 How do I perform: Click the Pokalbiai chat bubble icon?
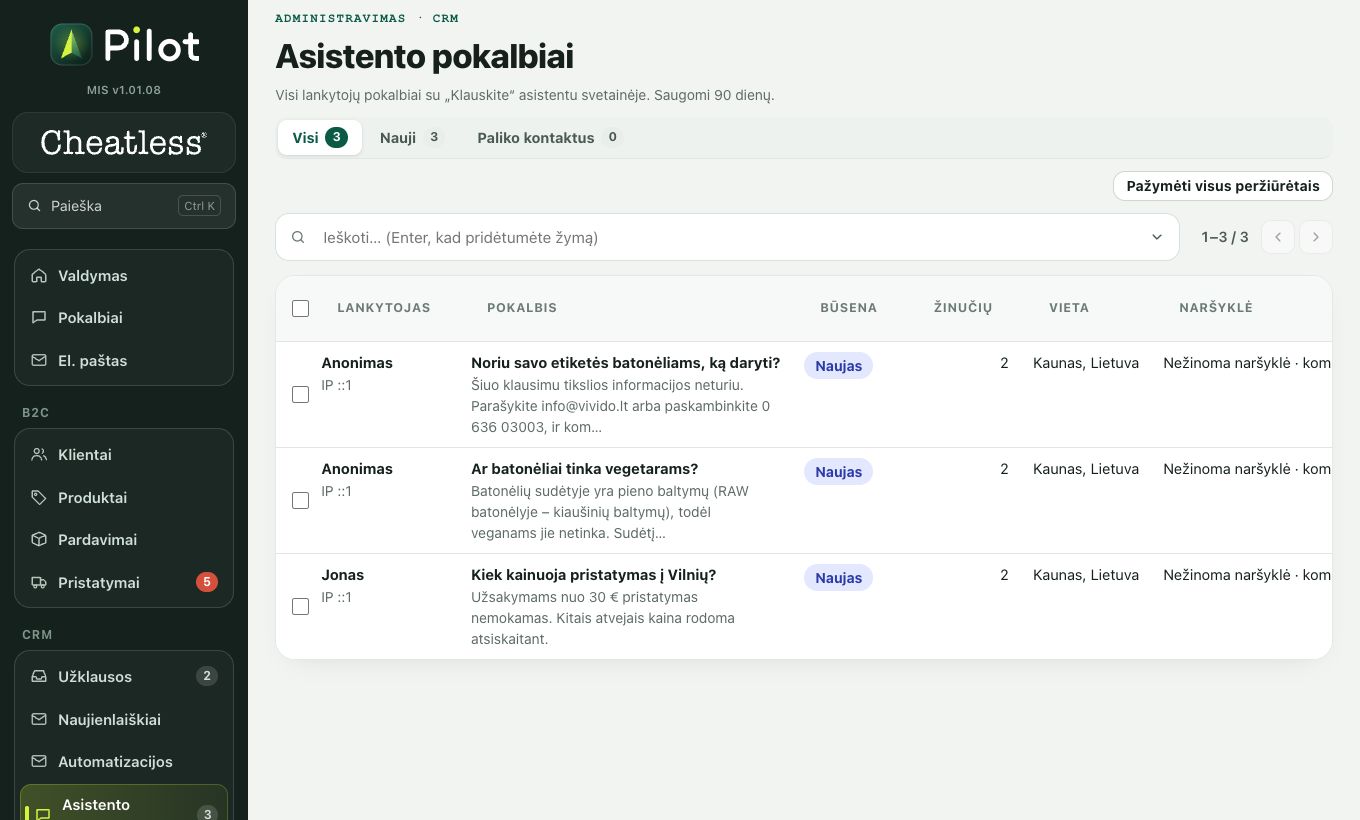[39, 318]
